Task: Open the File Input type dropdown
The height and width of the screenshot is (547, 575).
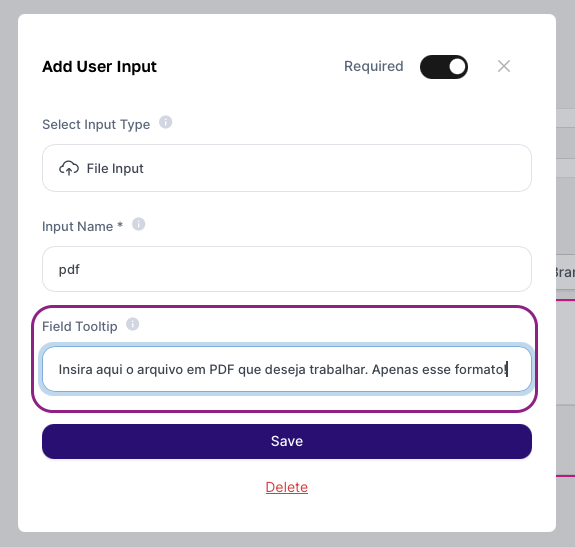Action: pos(287,168)
